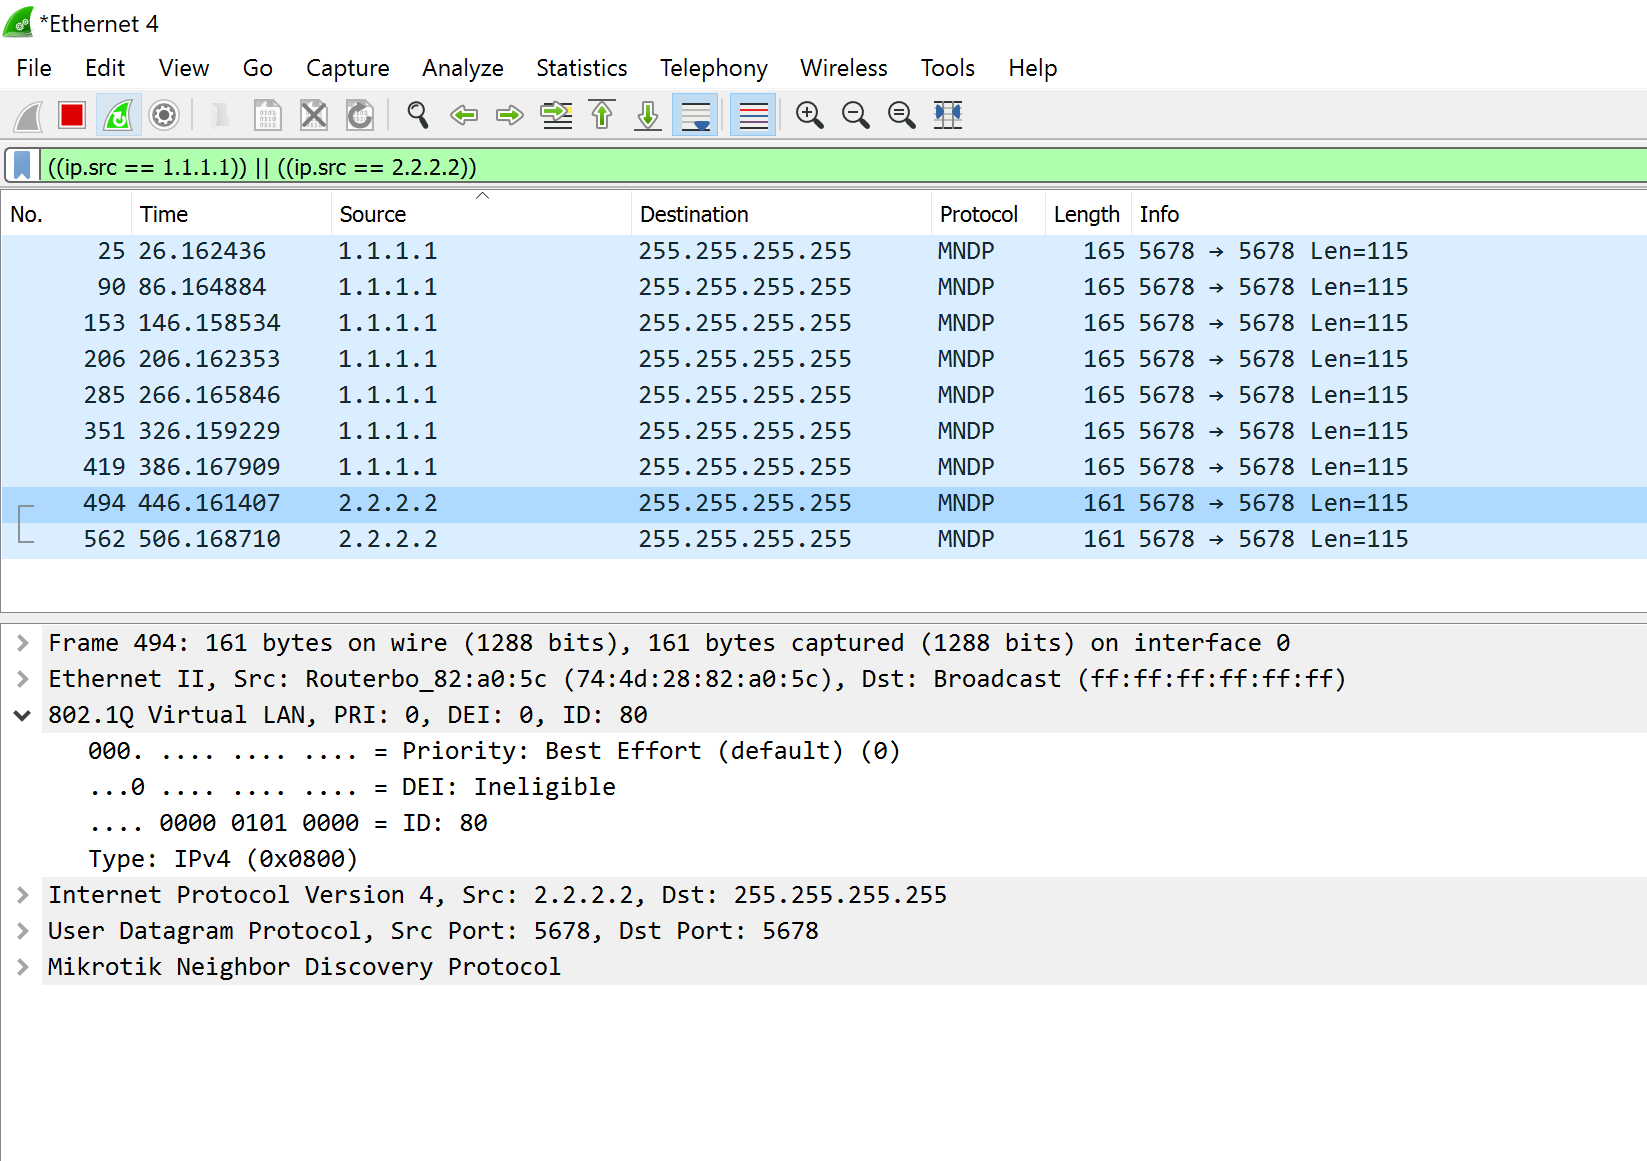The height and width of the screenshot is (1161, 1647).
Task: Open the Go menu
Action: pyautogui.click(x=258, y=68)
